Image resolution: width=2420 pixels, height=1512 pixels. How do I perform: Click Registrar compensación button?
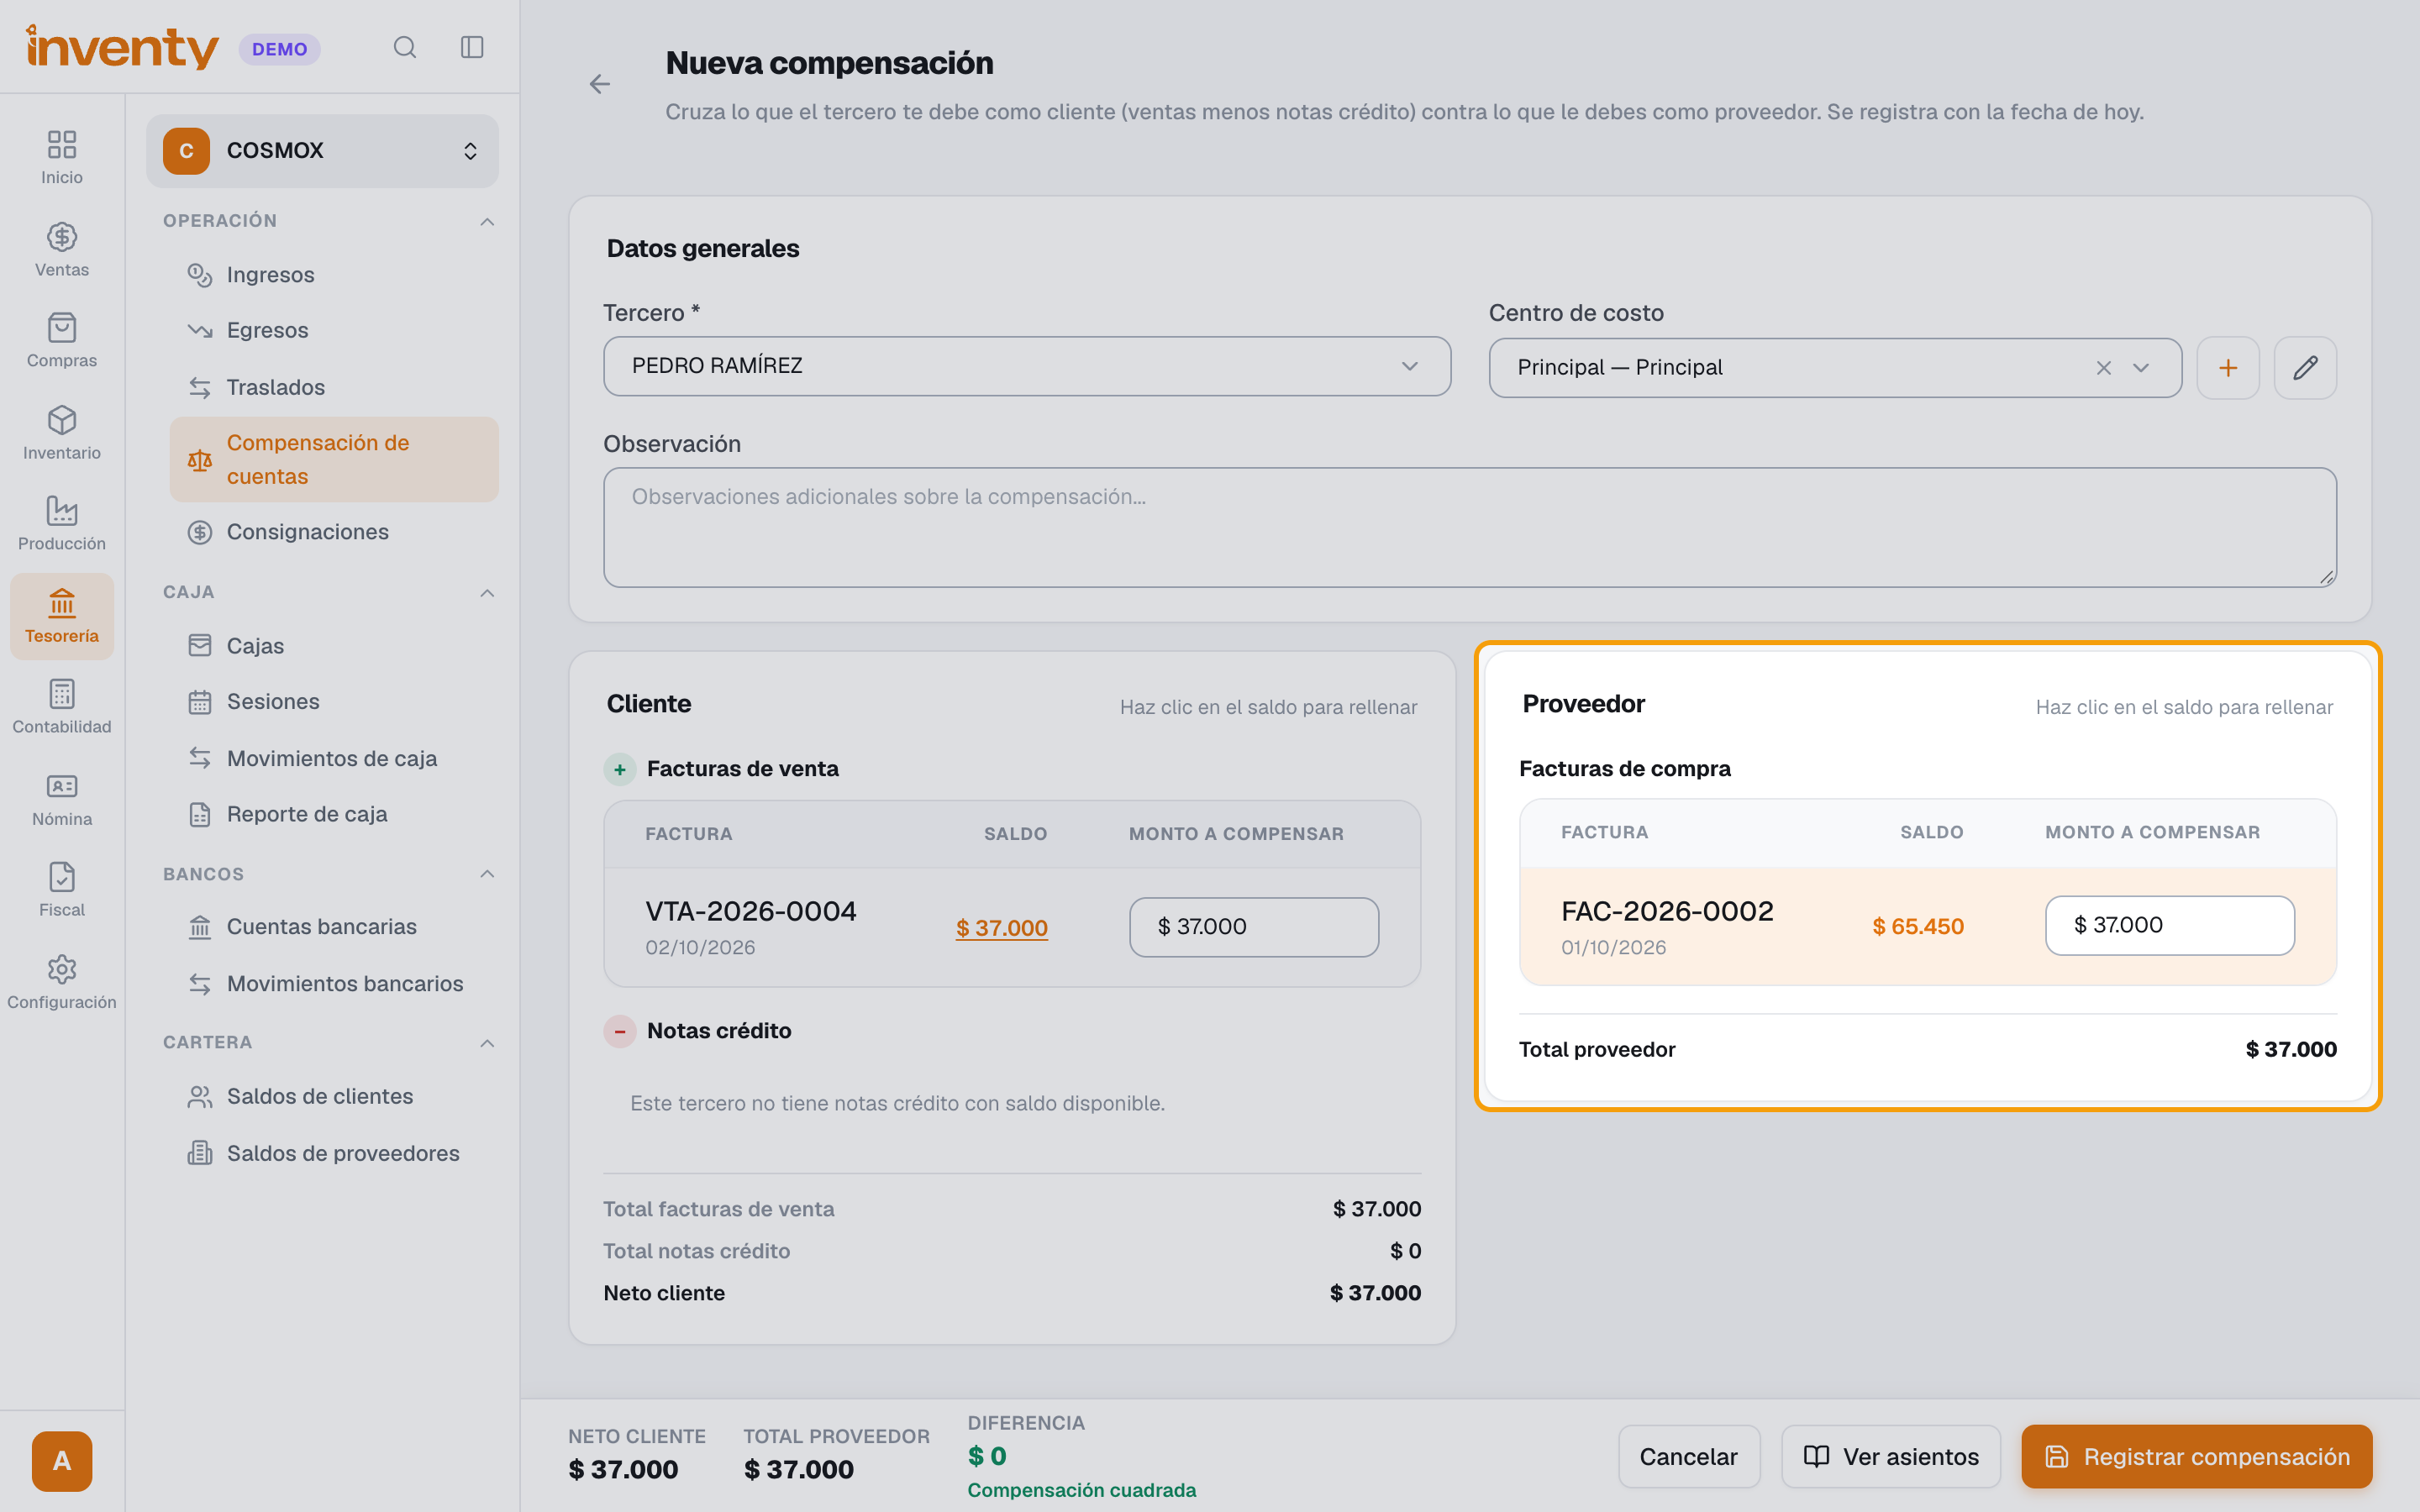(x=2197, y=1456)
